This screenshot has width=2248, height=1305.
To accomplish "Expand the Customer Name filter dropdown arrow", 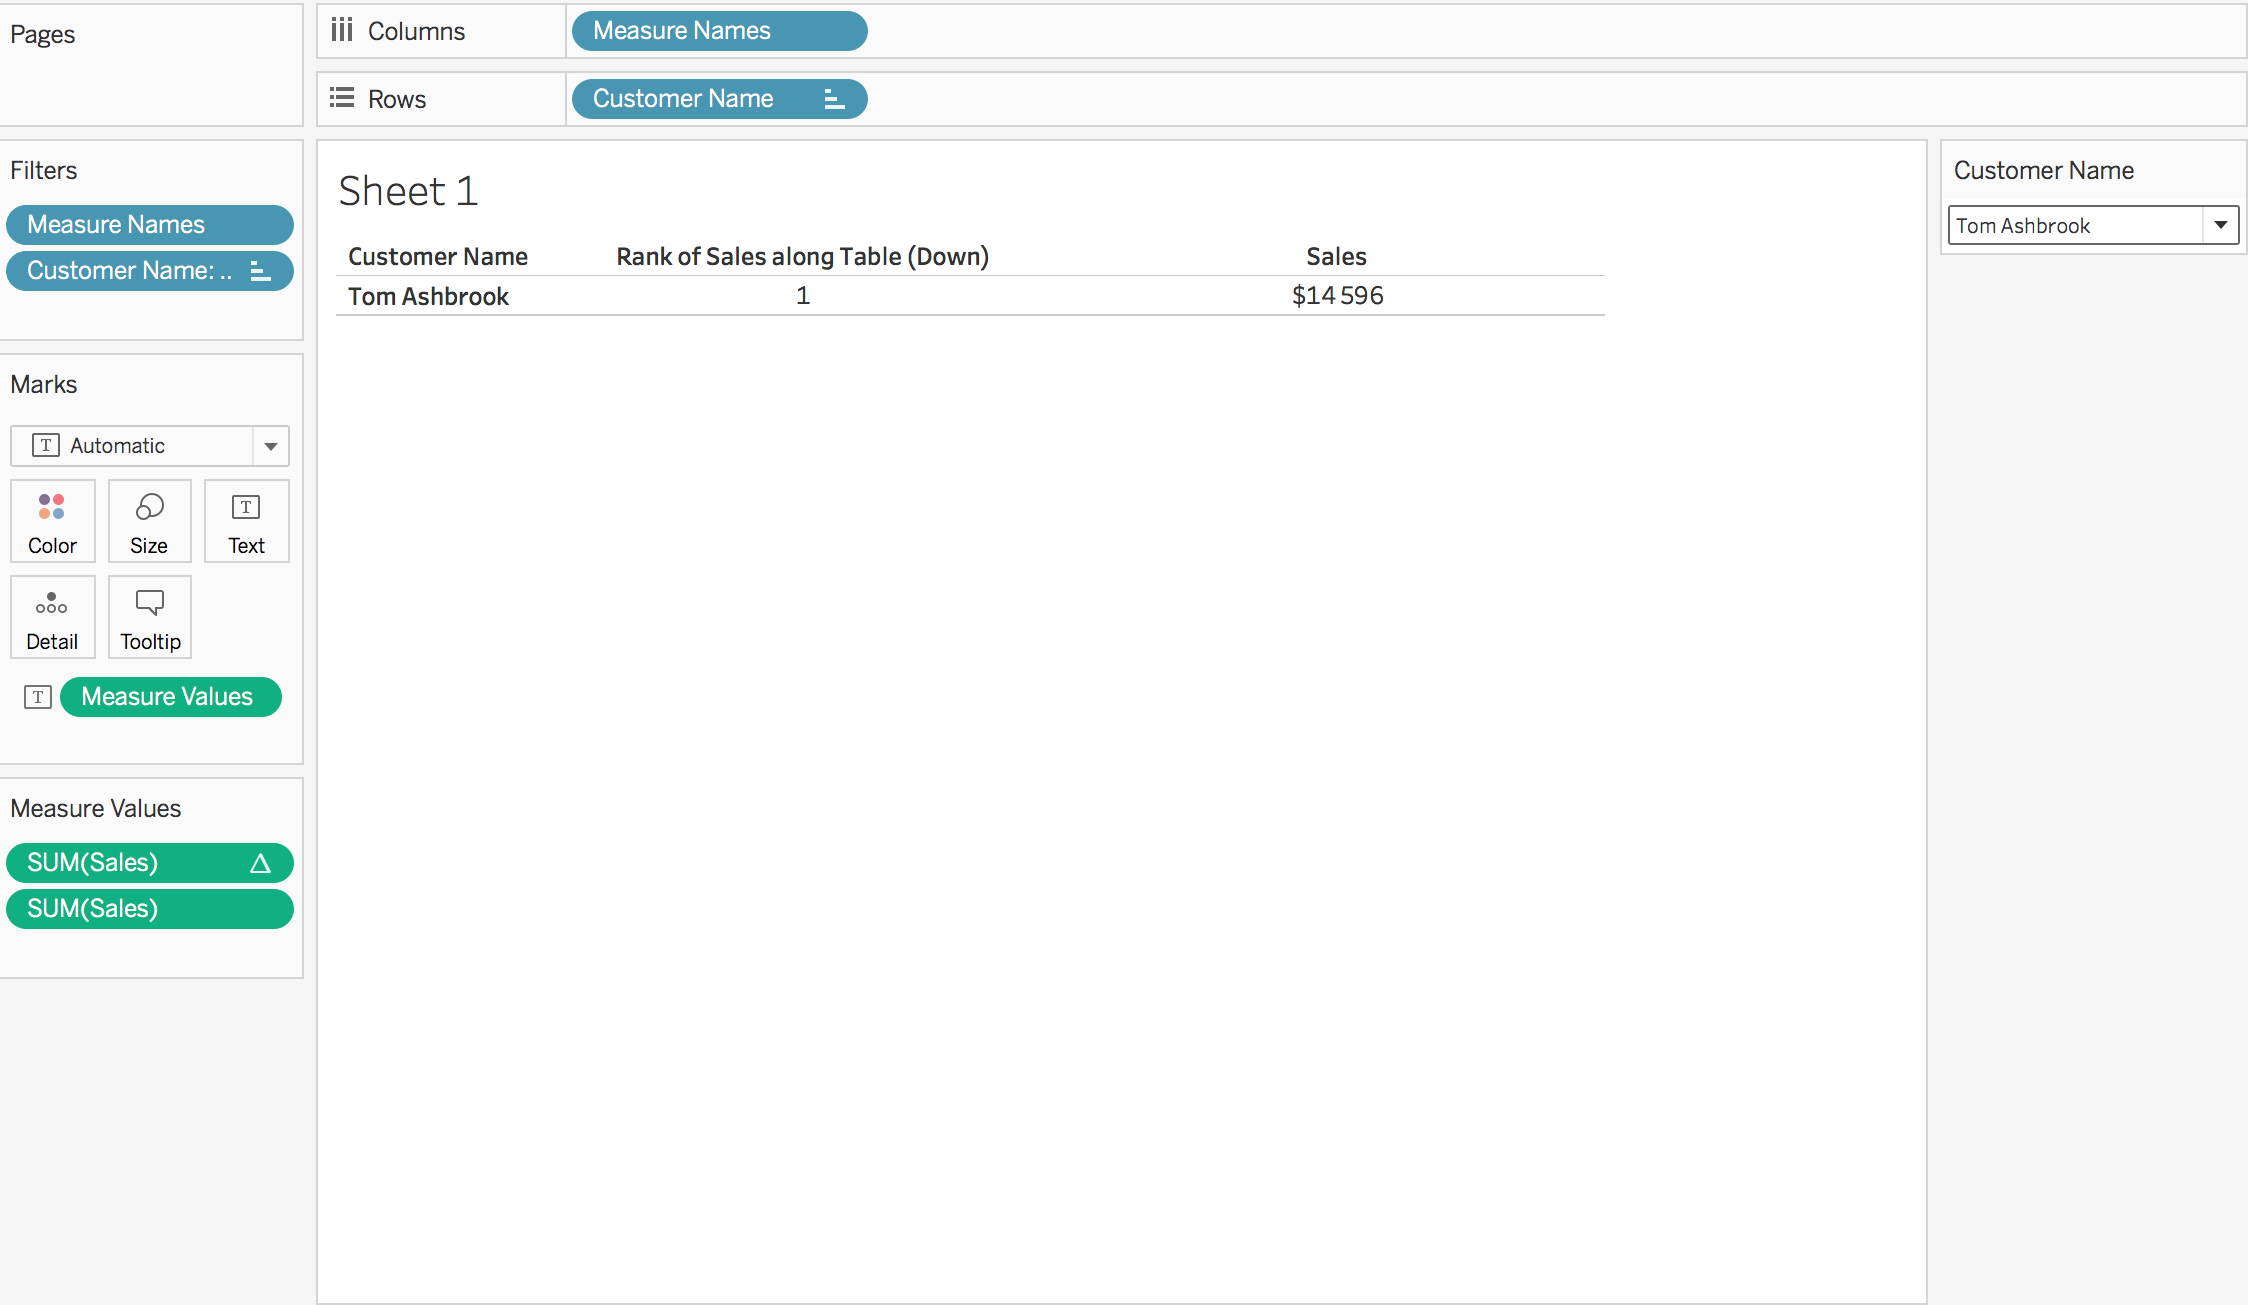I will [2220, 225].
